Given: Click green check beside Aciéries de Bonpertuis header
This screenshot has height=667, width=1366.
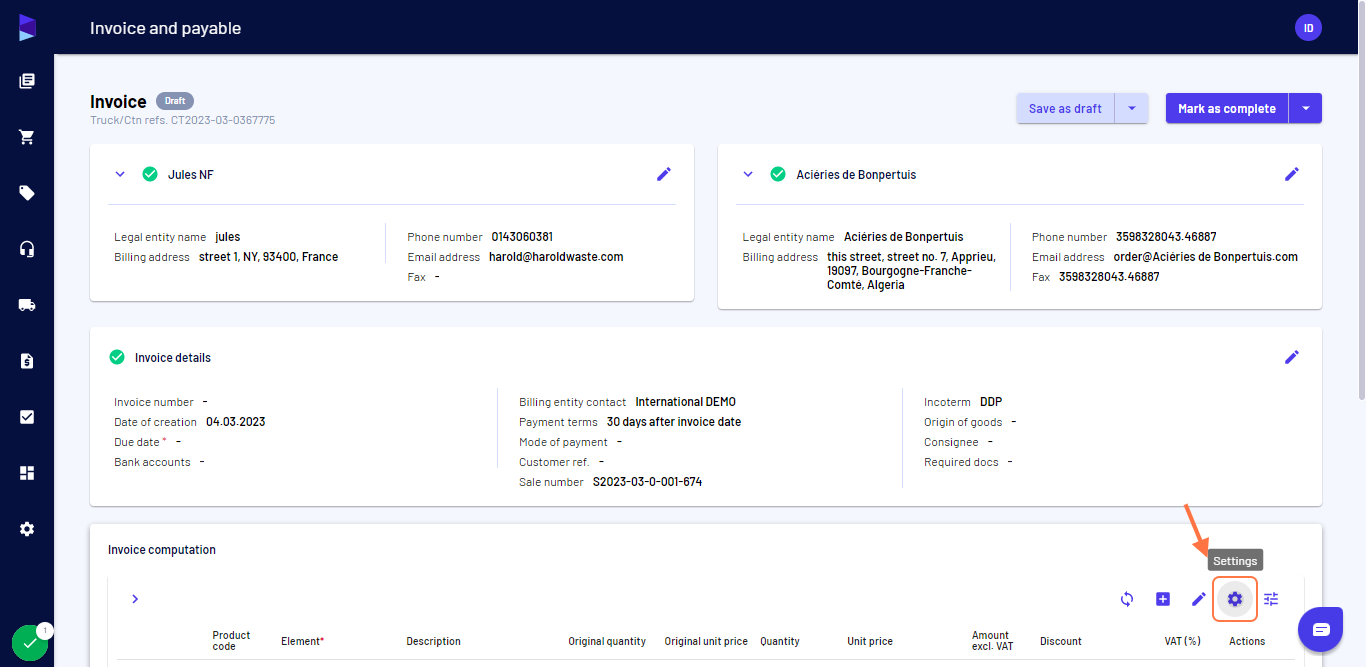Looking at the screenshot, I should 778,174.
